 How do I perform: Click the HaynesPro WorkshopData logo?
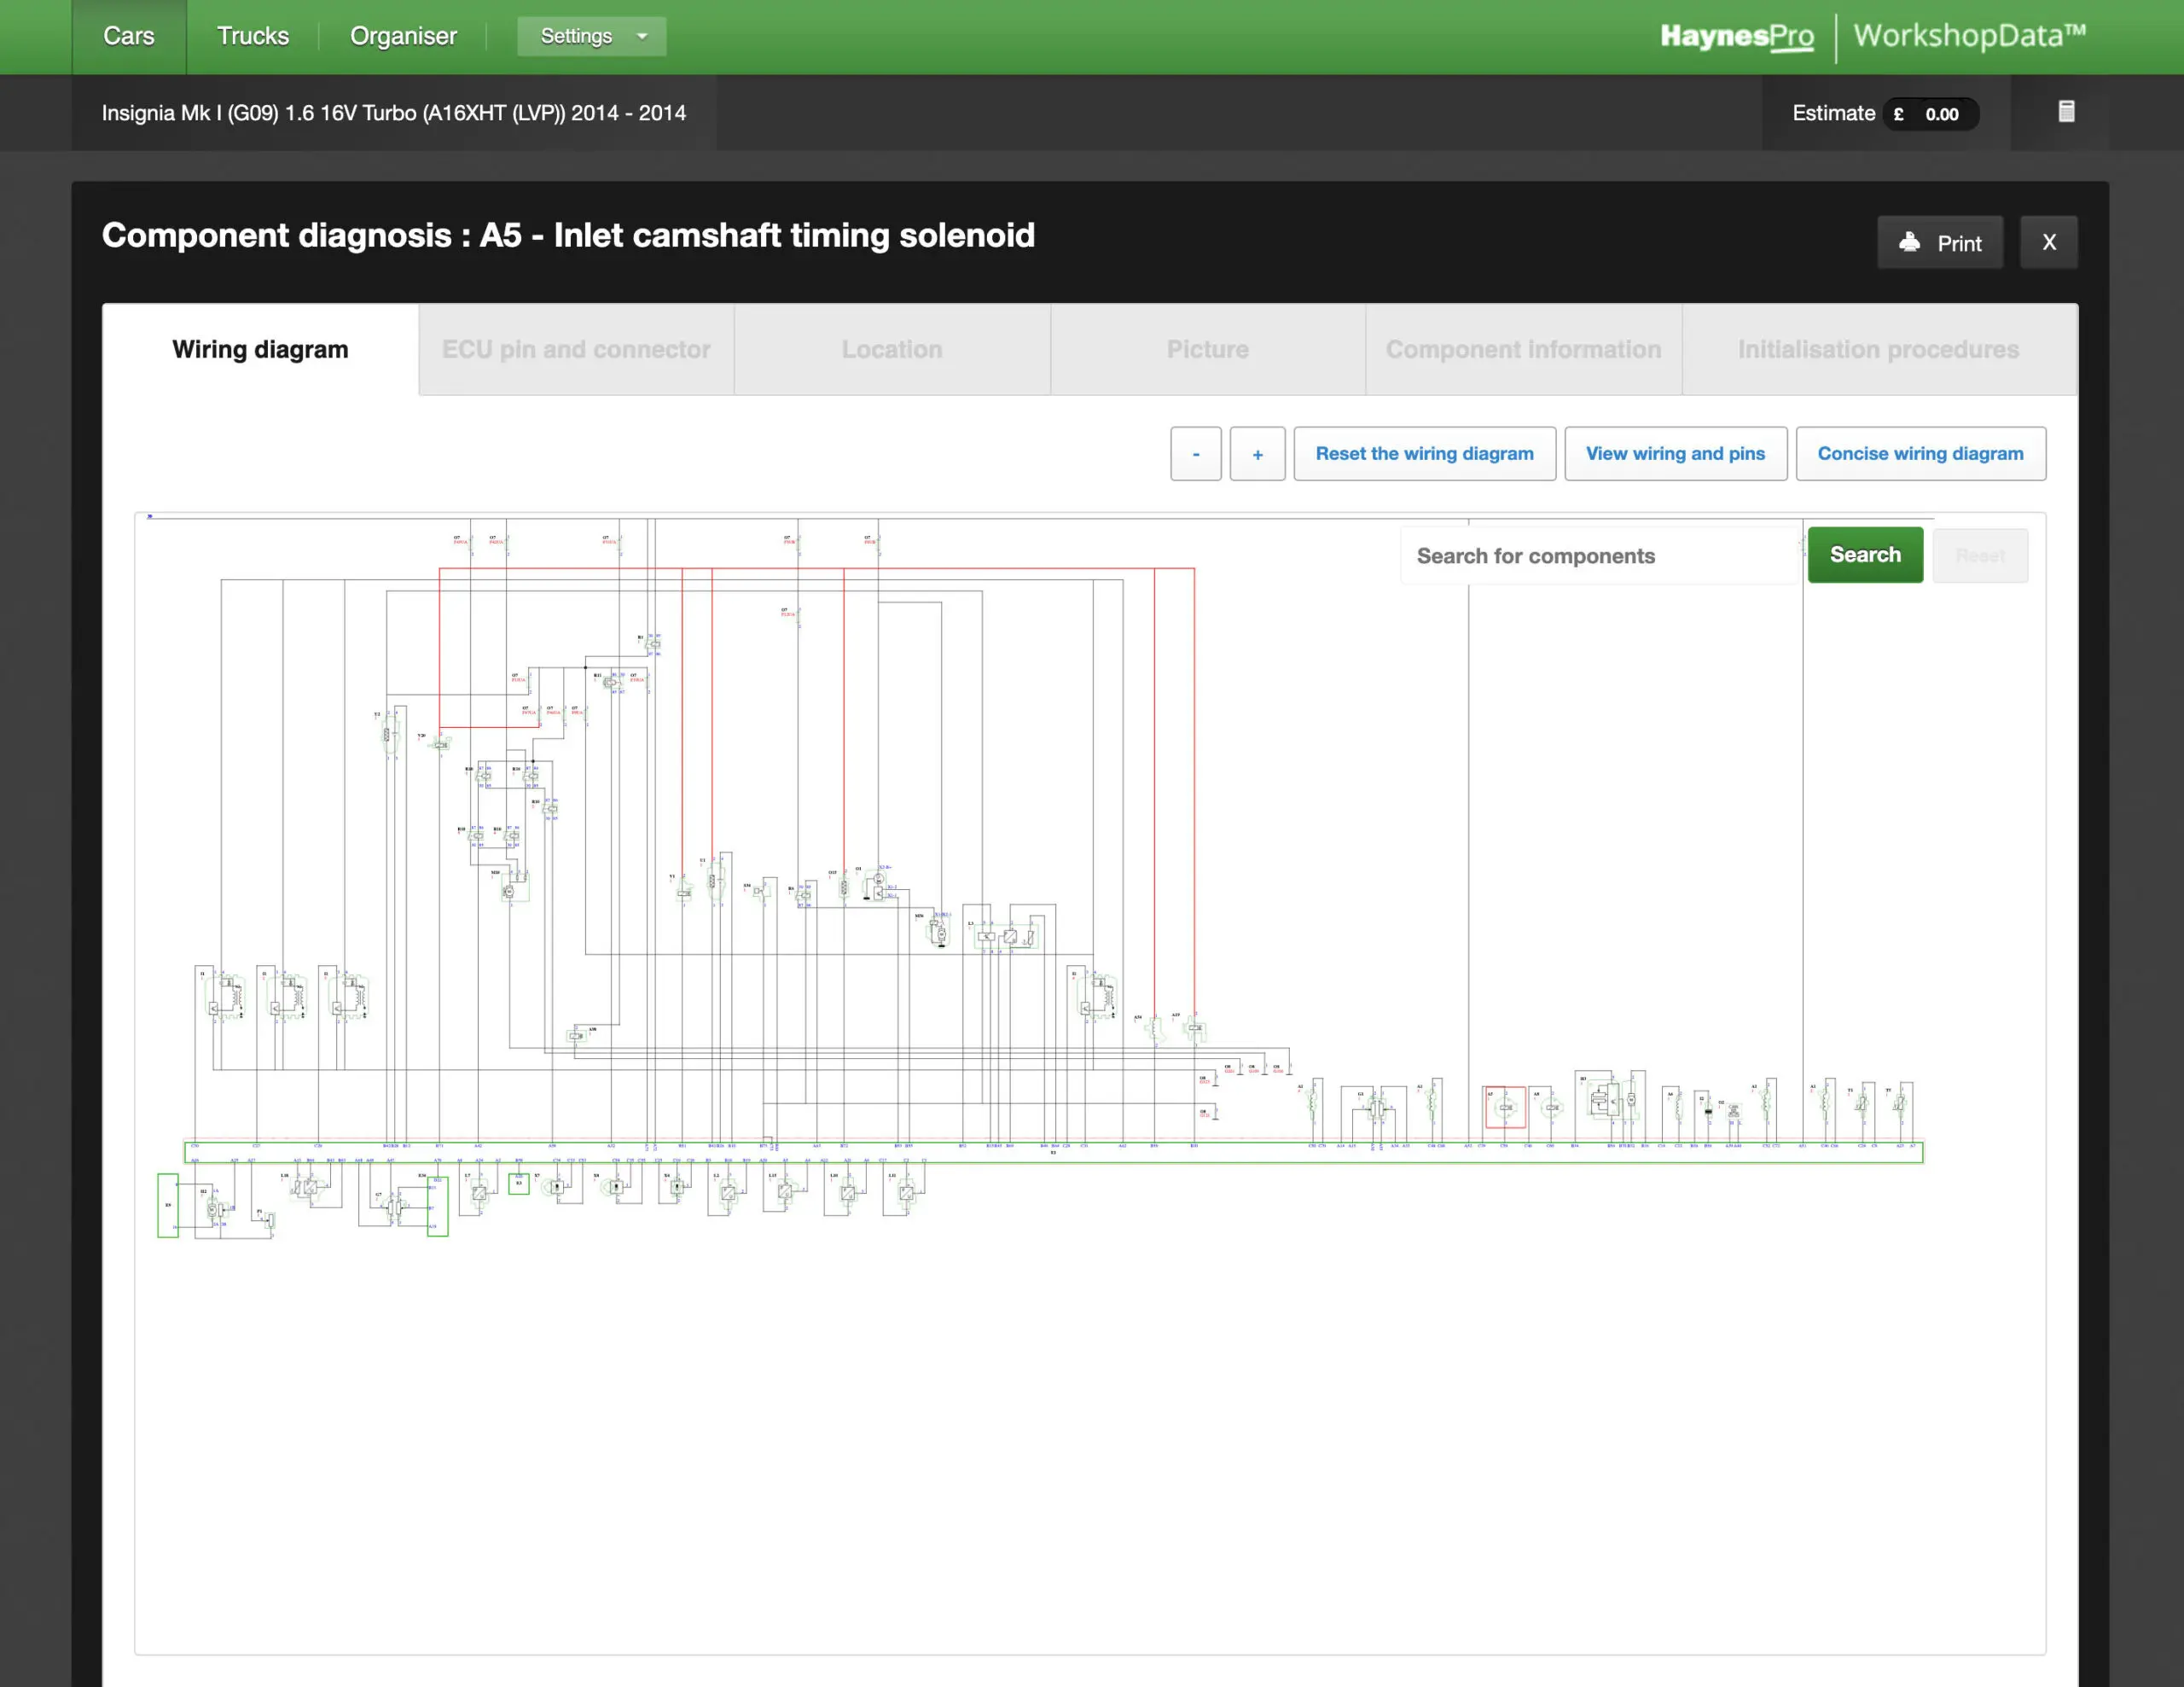click(1872, 36)
